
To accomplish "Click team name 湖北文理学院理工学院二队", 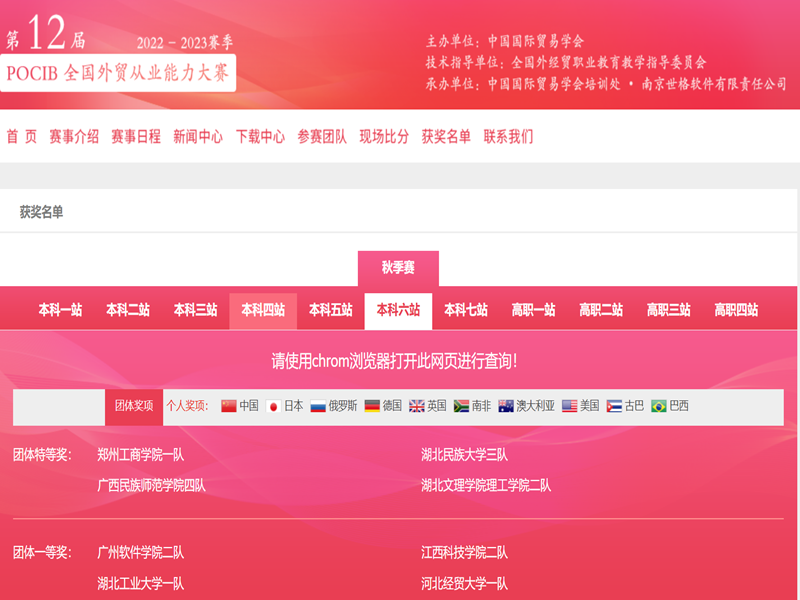I will click(x=486, y=486).
